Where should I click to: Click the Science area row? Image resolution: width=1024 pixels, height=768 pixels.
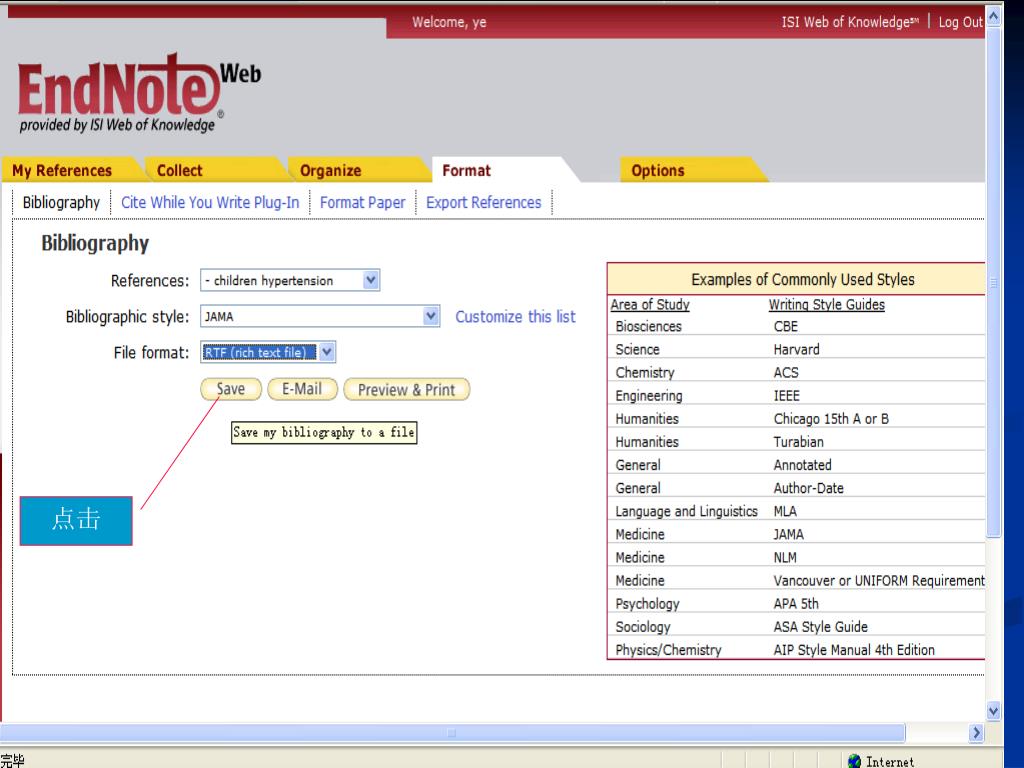pos(637,349)
